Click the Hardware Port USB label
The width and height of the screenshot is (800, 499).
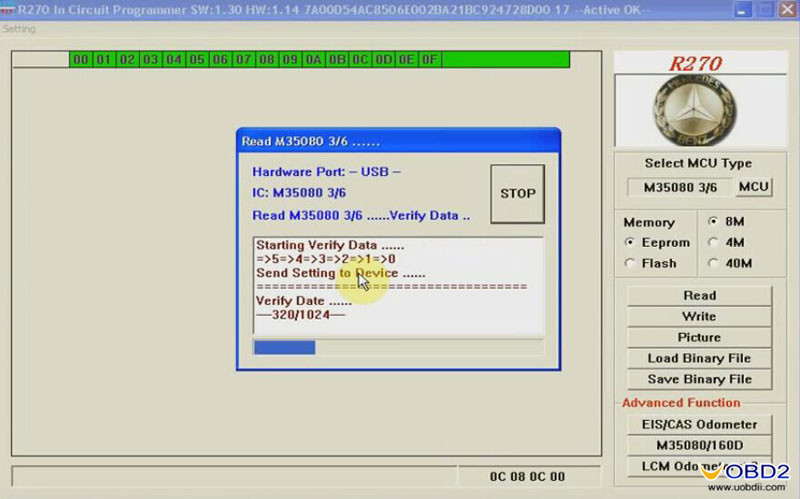326,172
